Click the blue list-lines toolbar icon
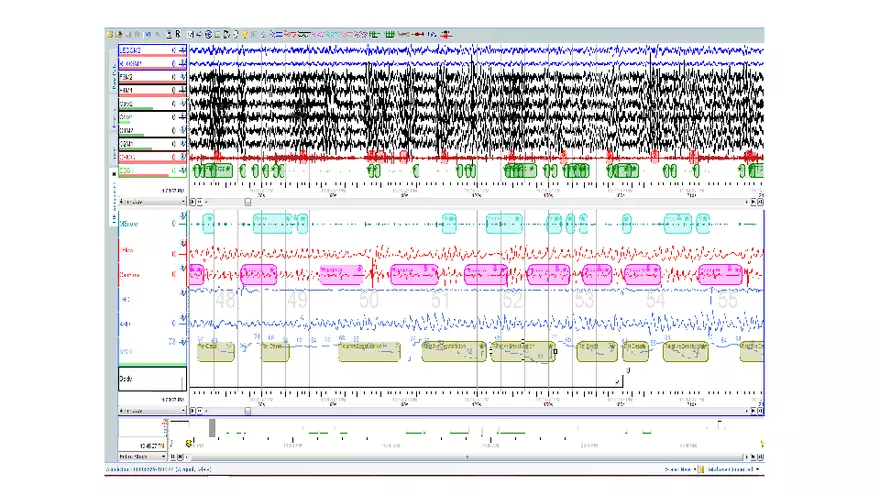This screenshot has height=495, width=880. [278, 34]
